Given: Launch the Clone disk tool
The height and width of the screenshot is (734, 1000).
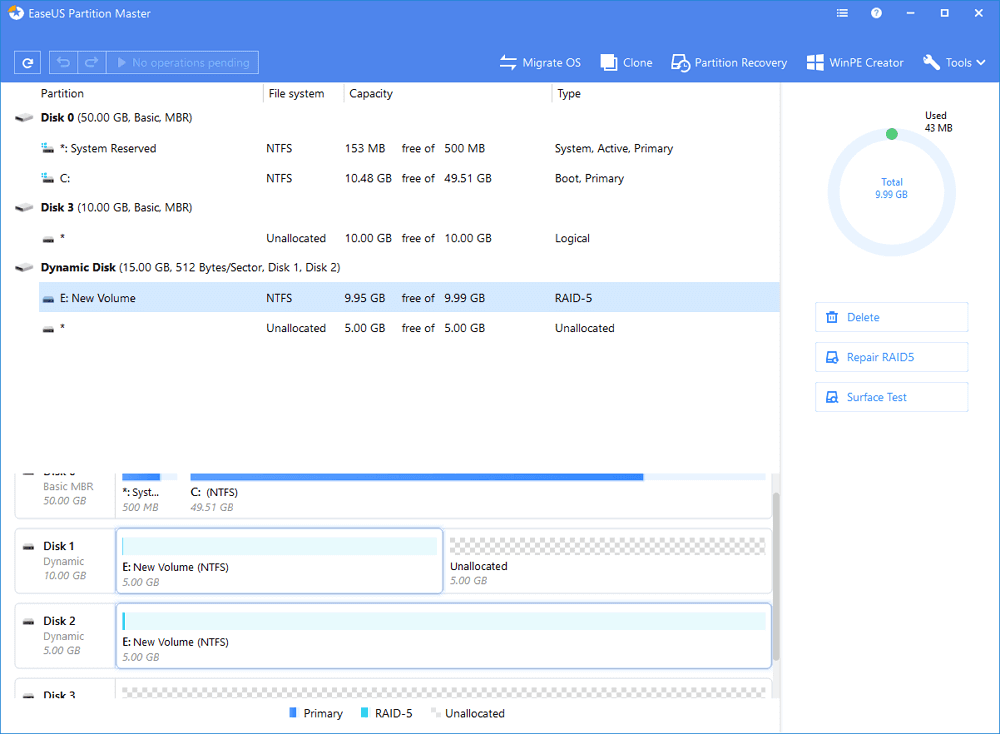Looking at the screenshot, I should 626,63.
